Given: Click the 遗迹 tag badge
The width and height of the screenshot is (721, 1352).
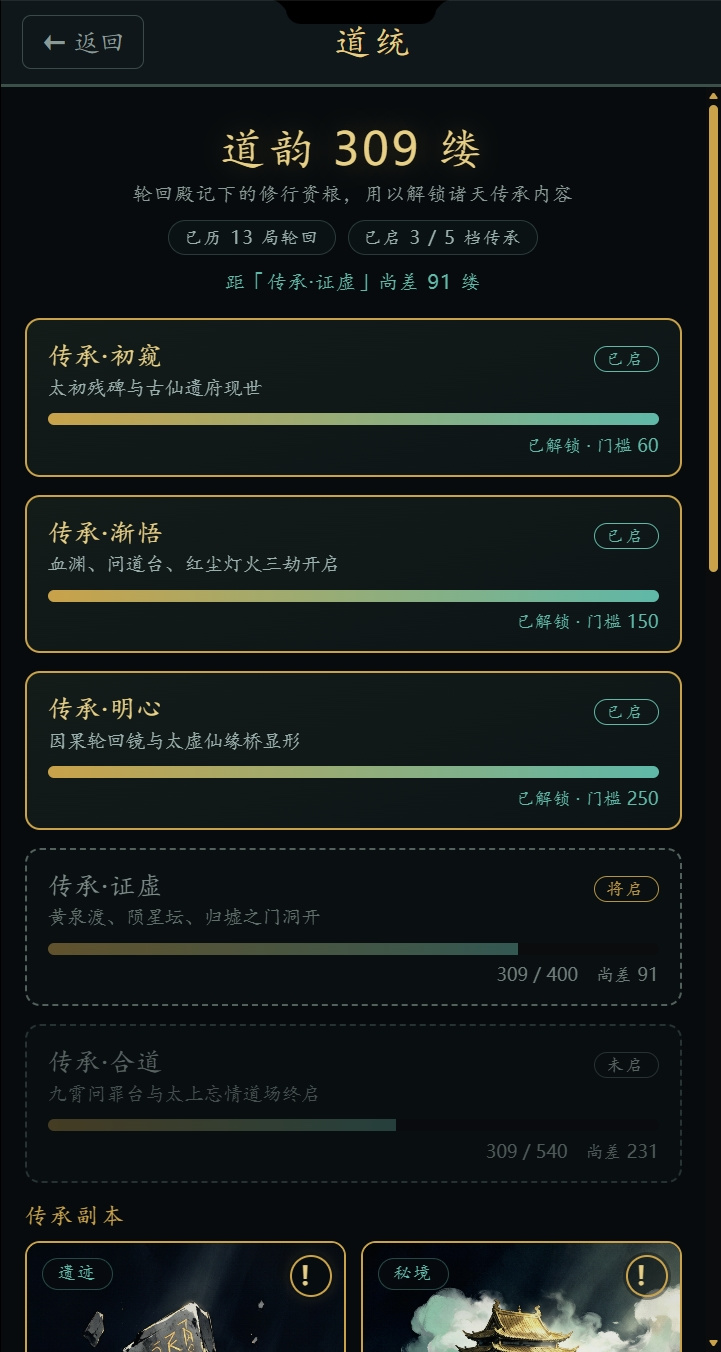Looking at the screenshot, I should point(77,1273).
